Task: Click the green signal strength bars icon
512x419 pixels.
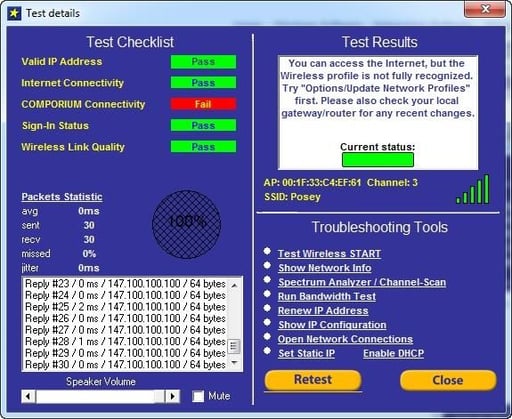Action: 473,189
